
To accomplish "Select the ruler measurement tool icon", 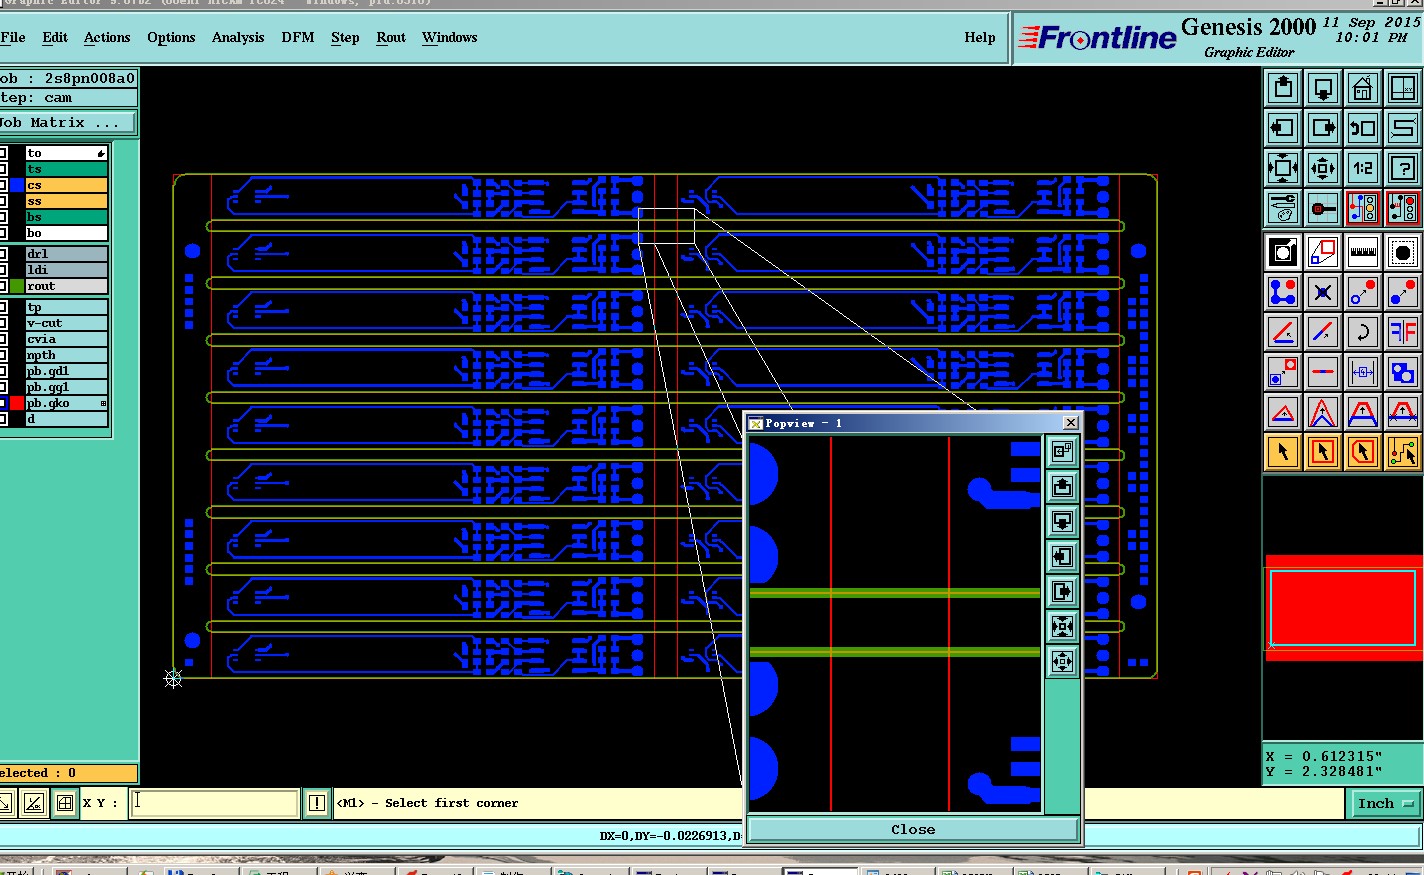I will [x=1363, y=252].
